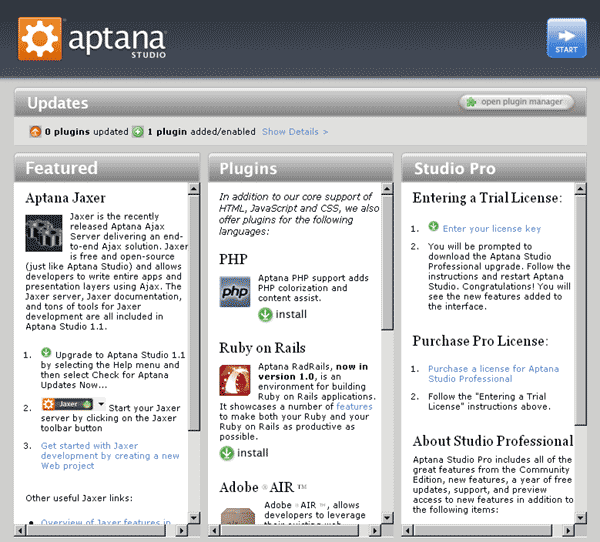600x542 pixels.
Task: Click Studio Pro panel scroll down arrow
Action: coord(580,518)
